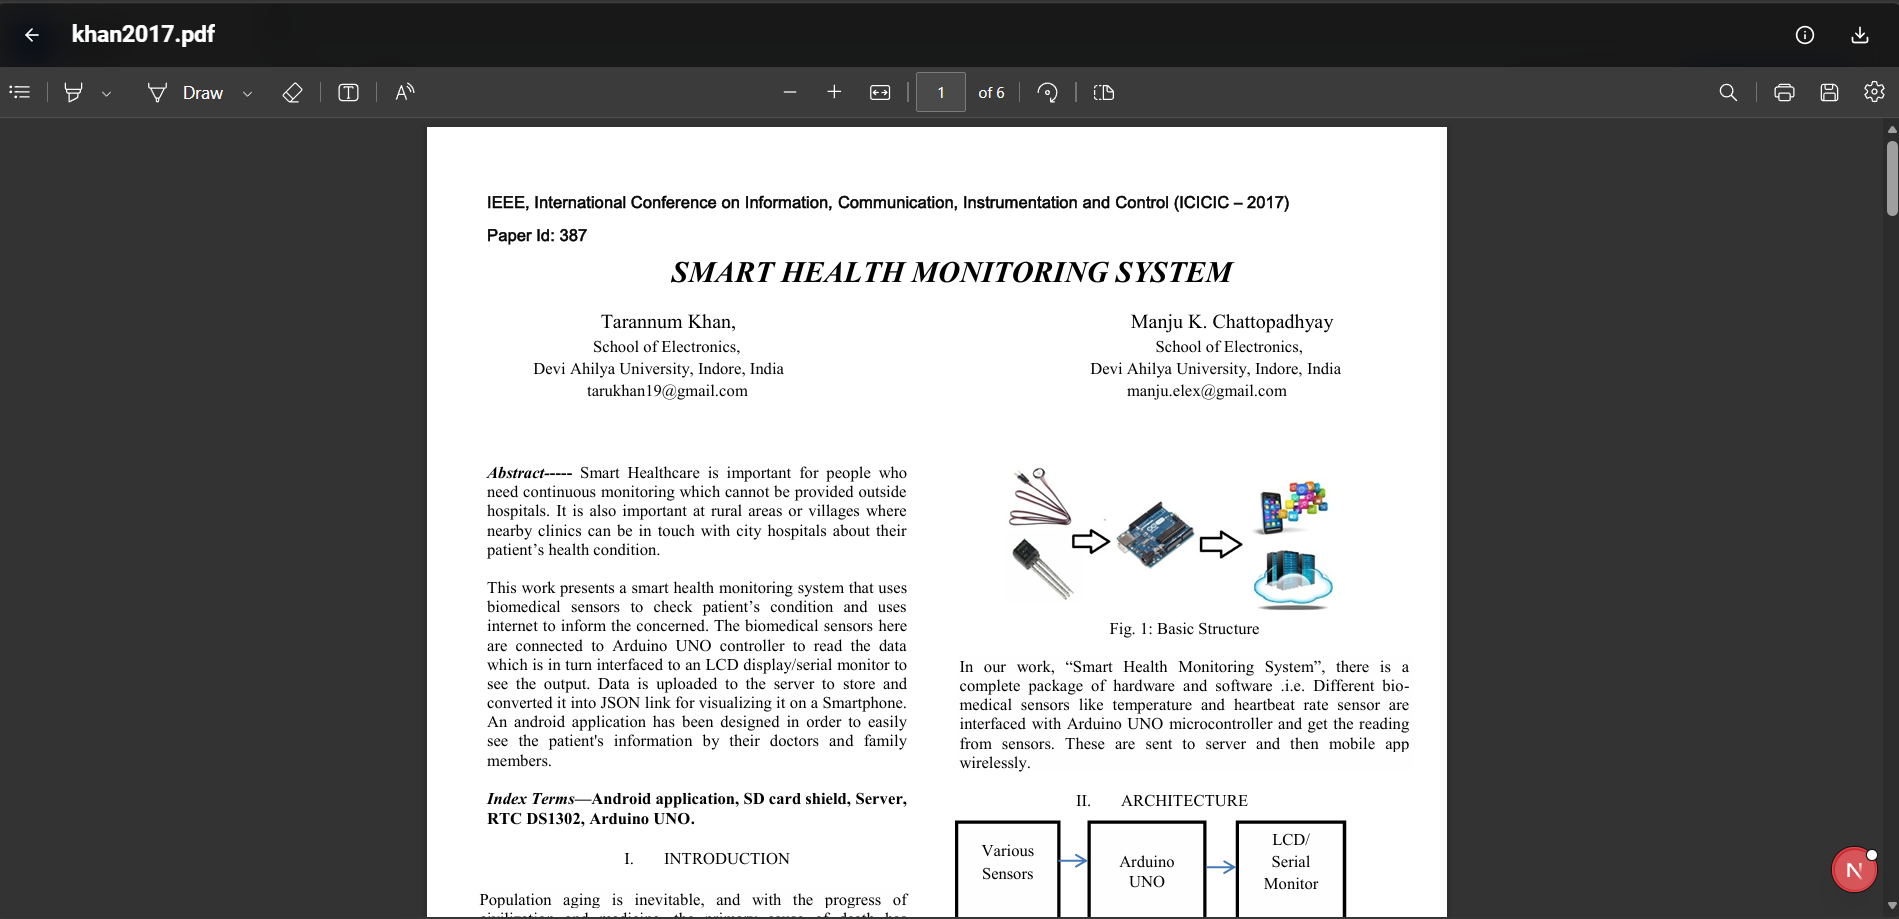Print the khan2017.pdf document
Viewport: 1899px width, 919px height.
(1784, 92)
